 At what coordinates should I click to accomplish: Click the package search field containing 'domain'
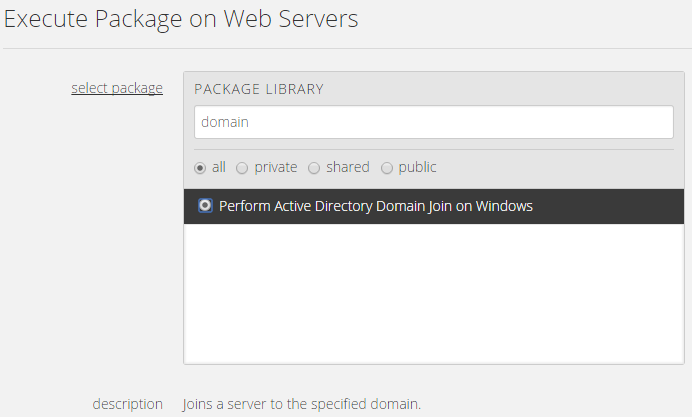coord(433,122)
